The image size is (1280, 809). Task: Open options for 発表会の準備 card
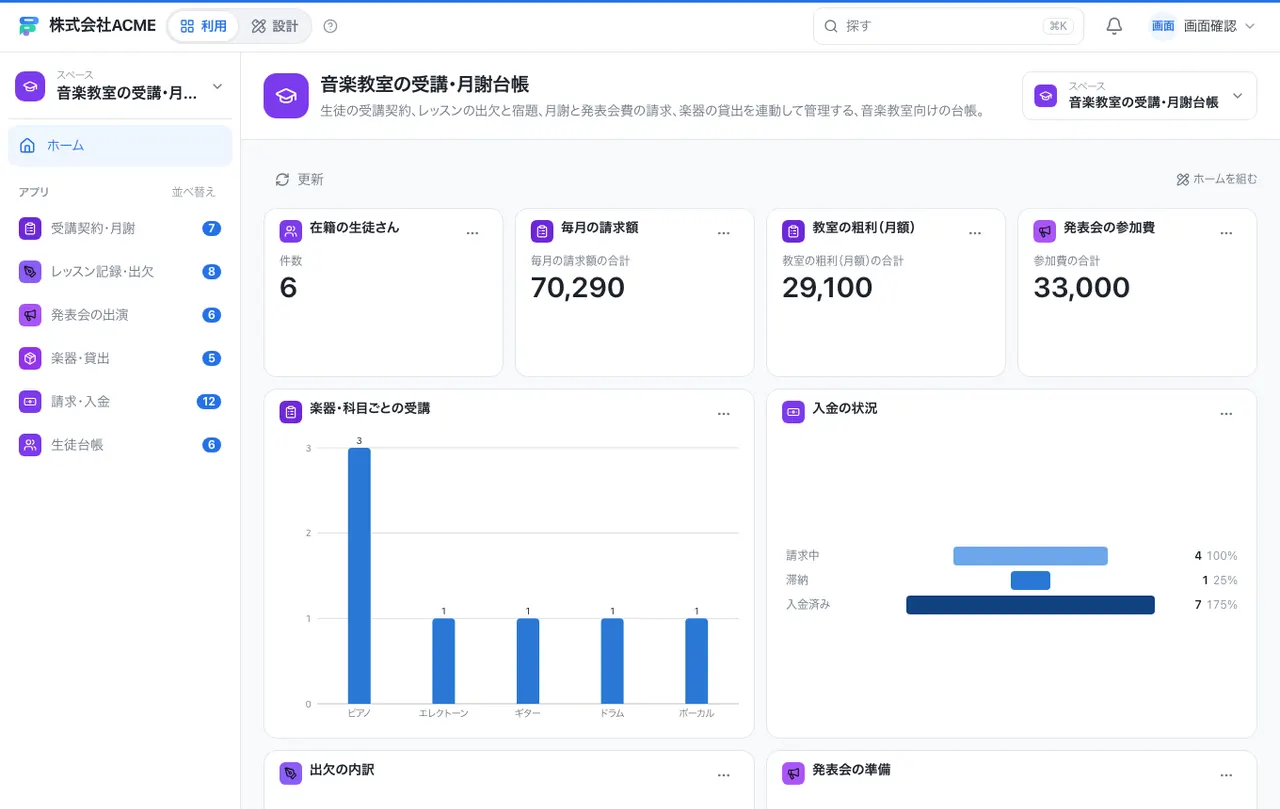1226,774
